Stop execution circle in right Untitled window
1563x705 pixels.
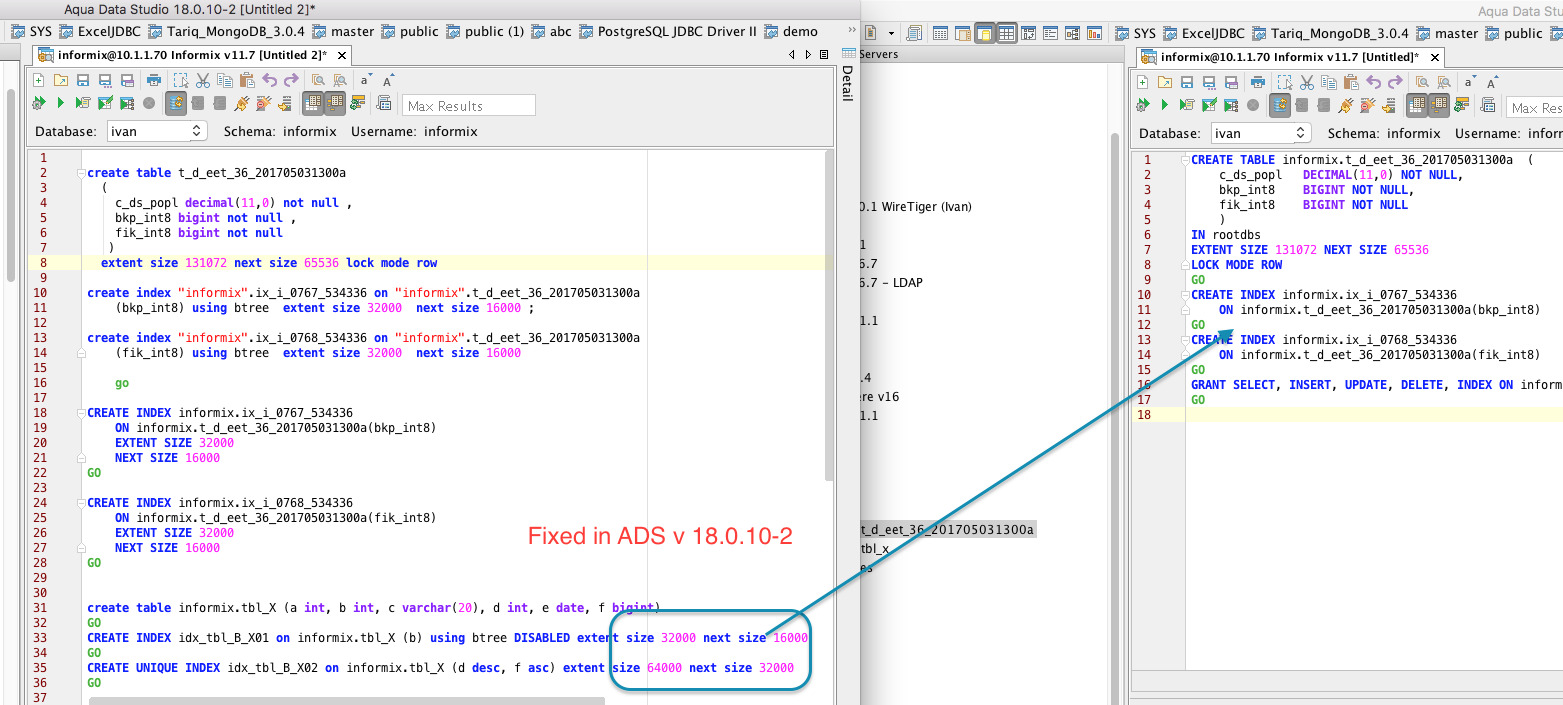coord(1253,104)
